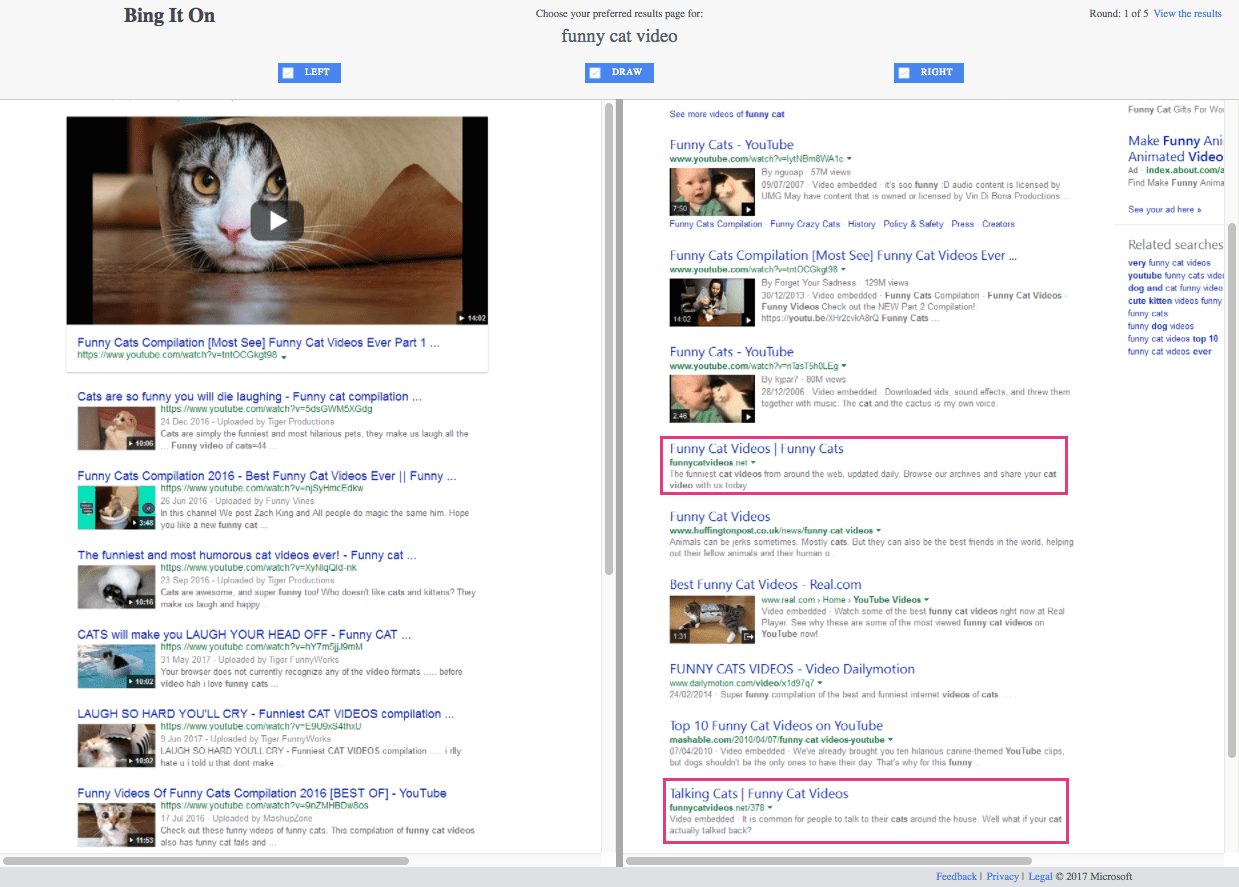Screen dimensions: 1239x887
Task: Open the Huffington Post 'Funny Cat Videos' result
Action: tap(720, 517)
